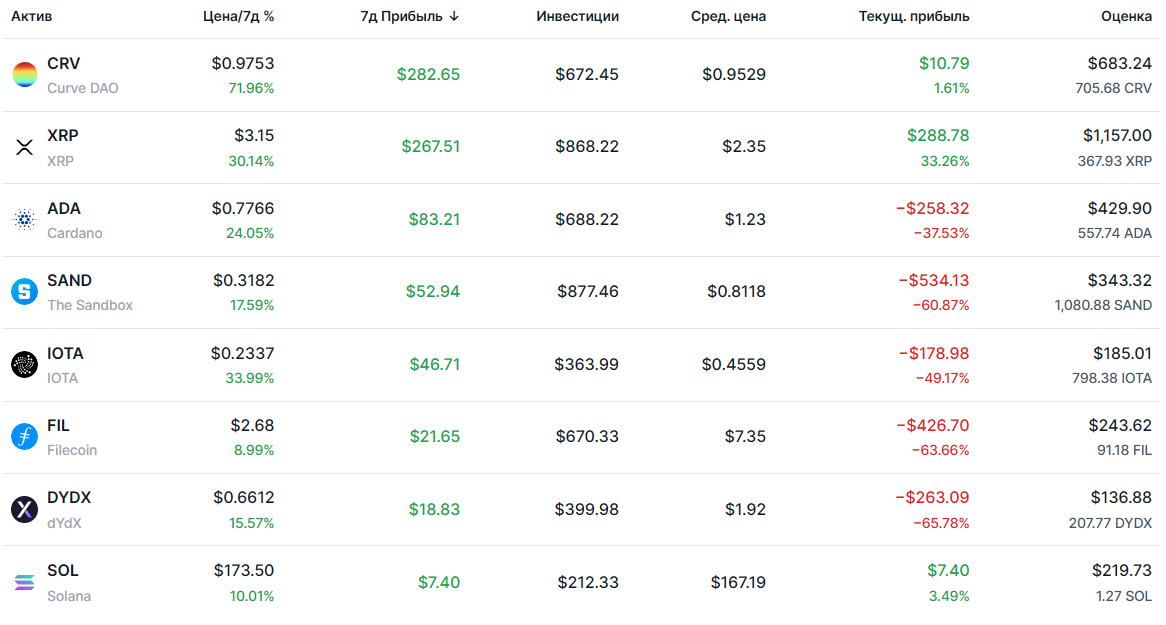The width and height of the screenshot is (1166, 625).
Task: Click the IOTA coin logo icon
Action: click(24, 365)
